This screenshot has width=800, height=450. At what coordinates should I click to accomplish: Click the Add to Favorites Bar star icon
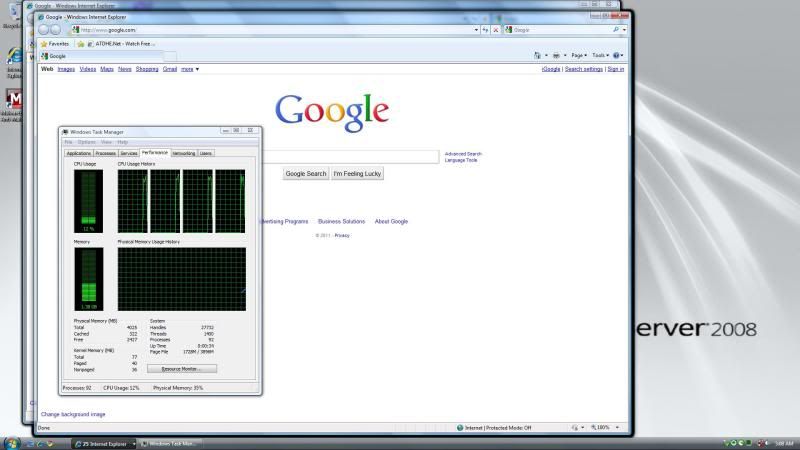(x=81, y=44)
